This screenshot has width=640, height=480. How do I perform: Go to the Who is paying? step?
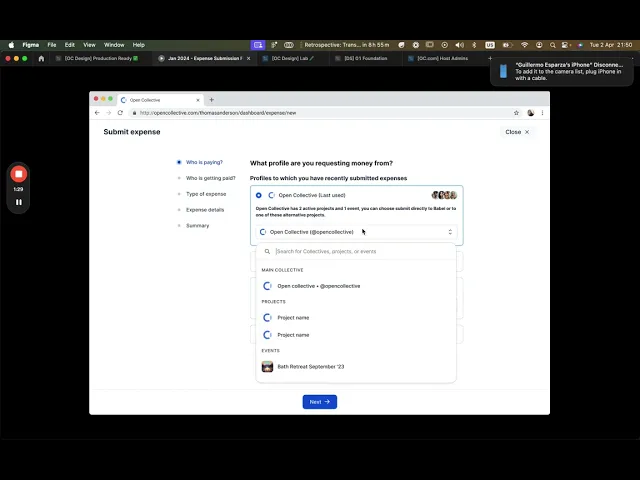point(204,162)
